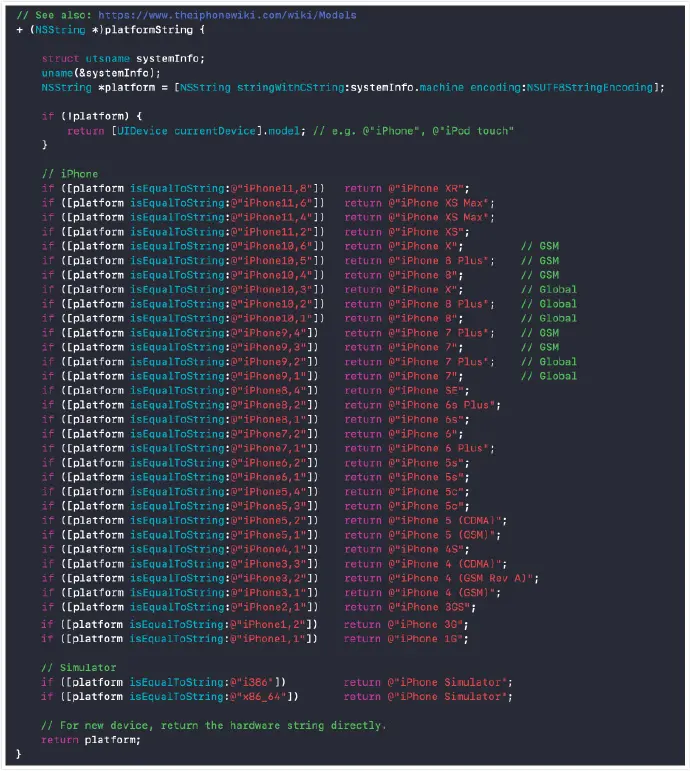Click the @"iPhone XR" return value

tap(426, 188)
